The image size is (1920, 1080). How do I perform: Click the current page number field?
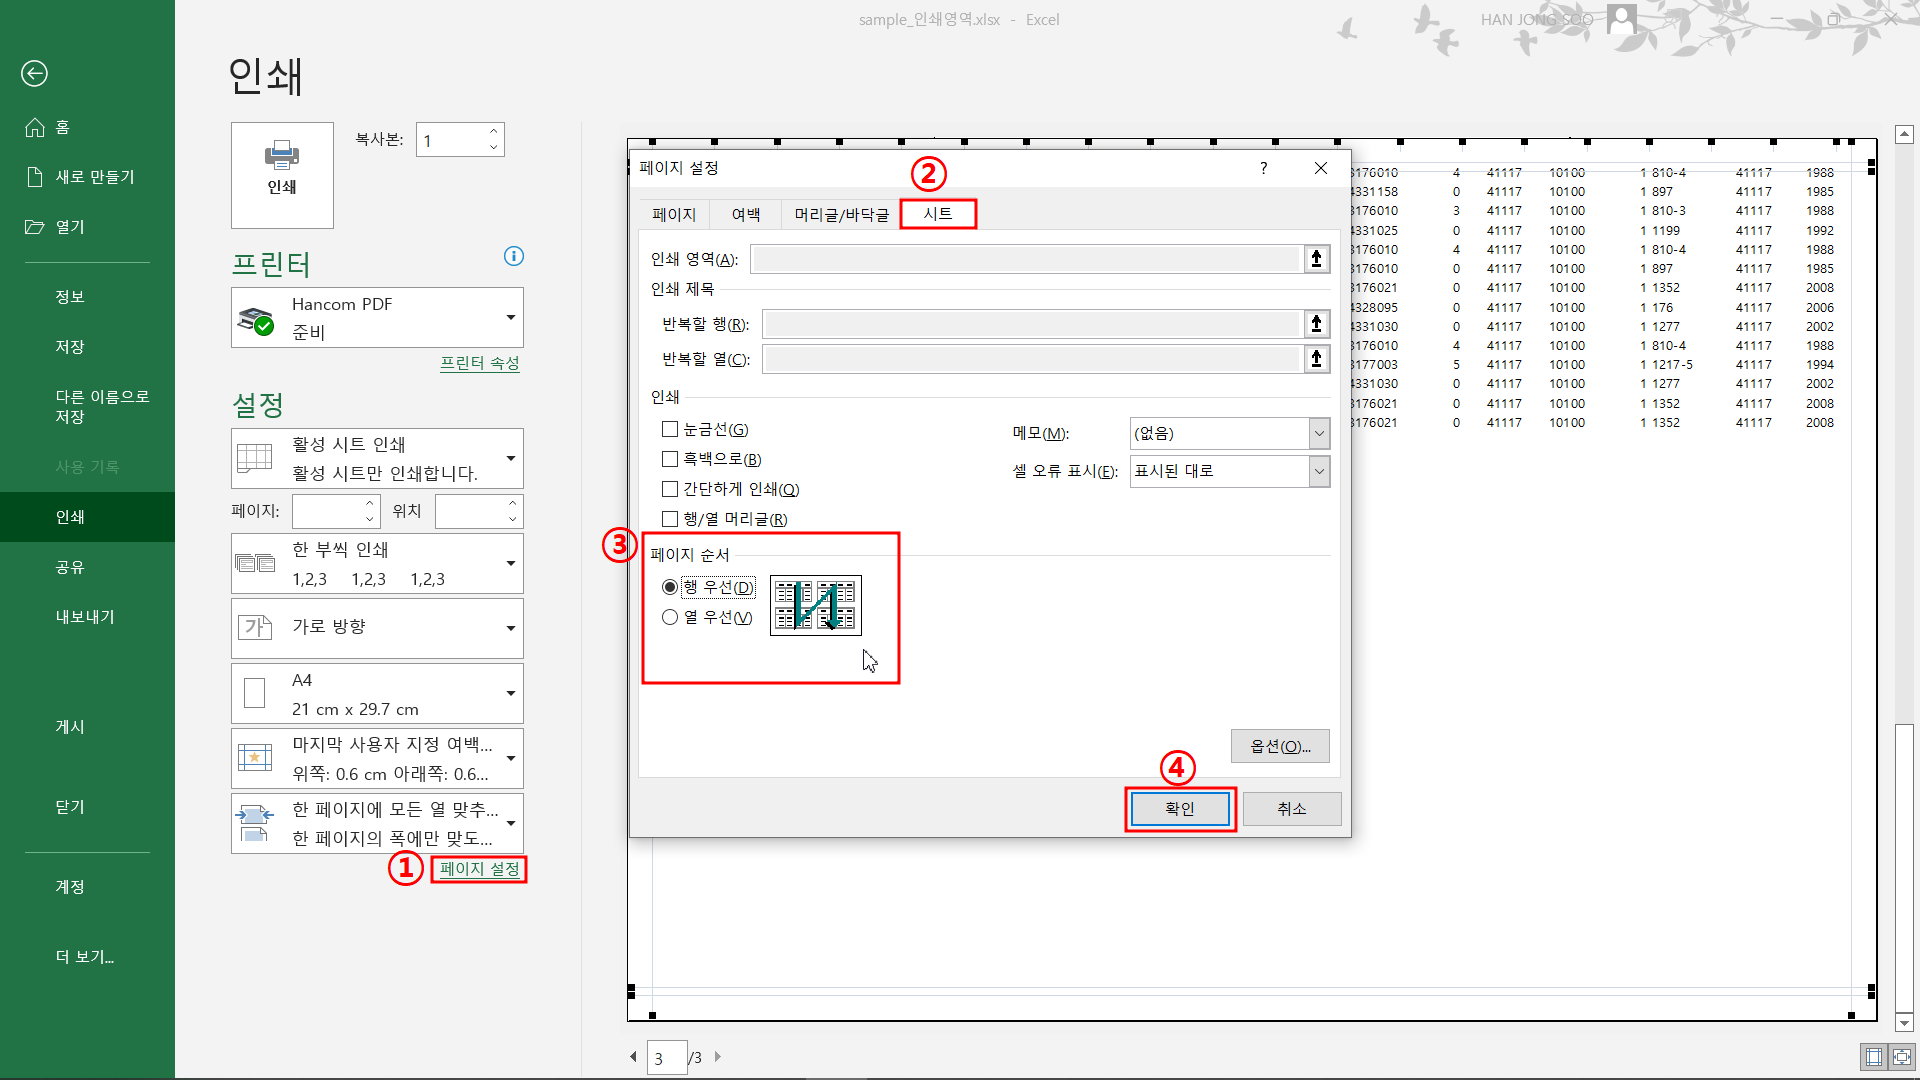pyautogui.click(x=666, y=1057)
